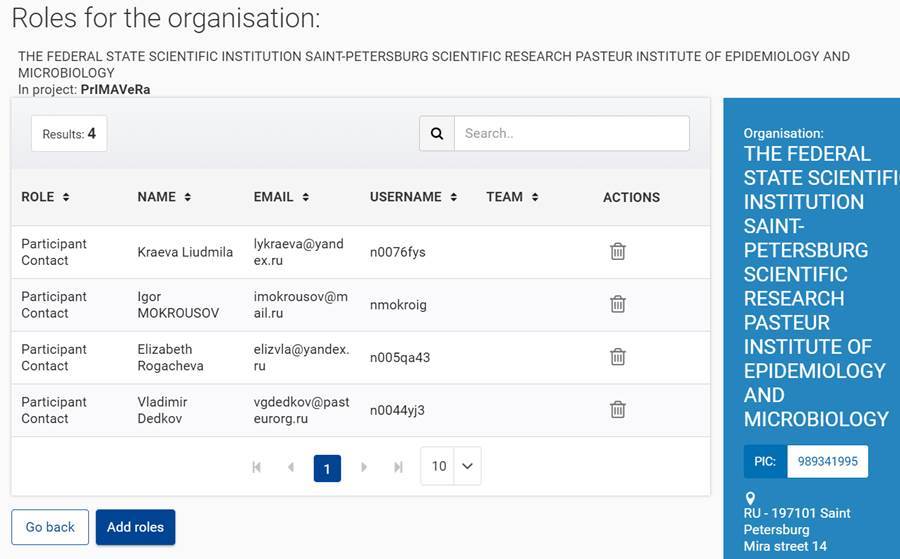Go to next page arrow

click(363, 467)
